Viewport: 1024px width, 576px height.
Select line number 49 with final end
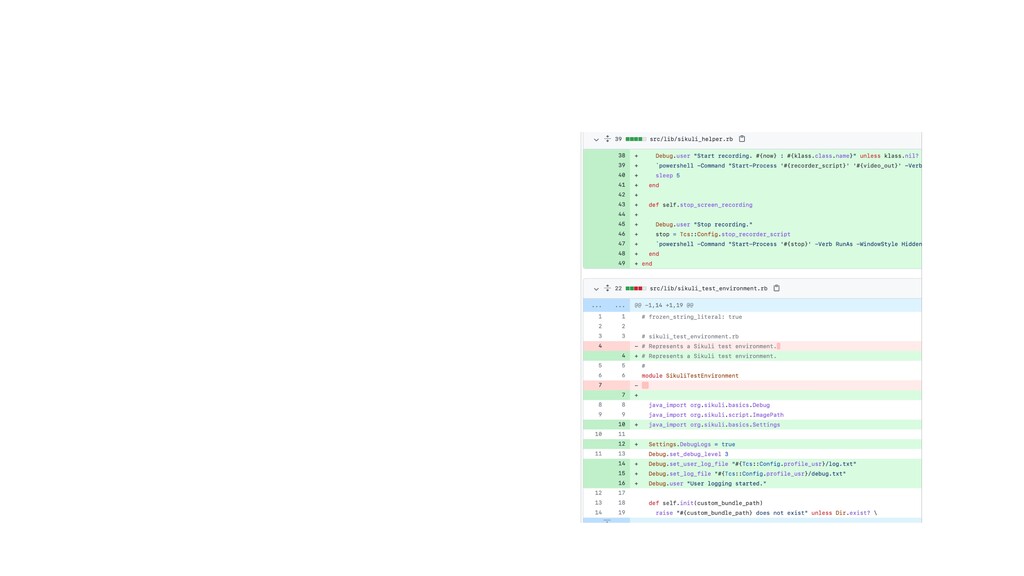click(x=621, y=263)
